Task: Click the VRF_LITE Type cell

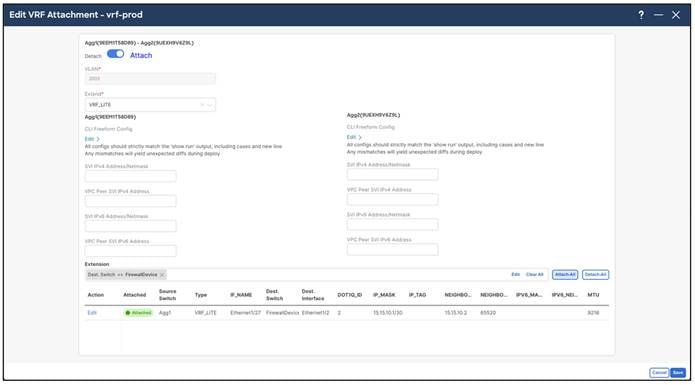Action: click(x=206, y=313)
